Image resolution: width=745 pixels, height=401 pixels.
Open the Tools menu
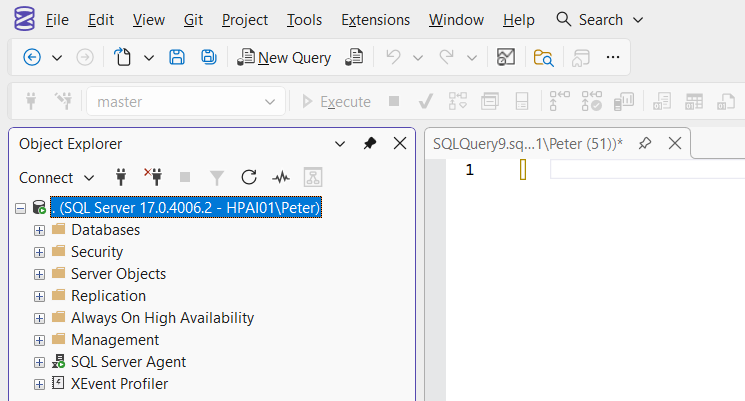point(304,20)
